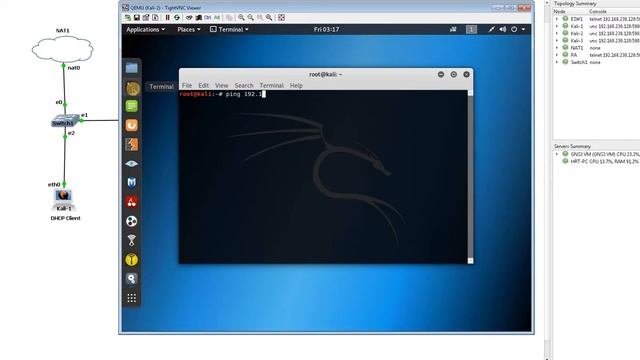Minimize the root@kali terminal window
This screenshot has width=640, height=360.
[441, 74]
